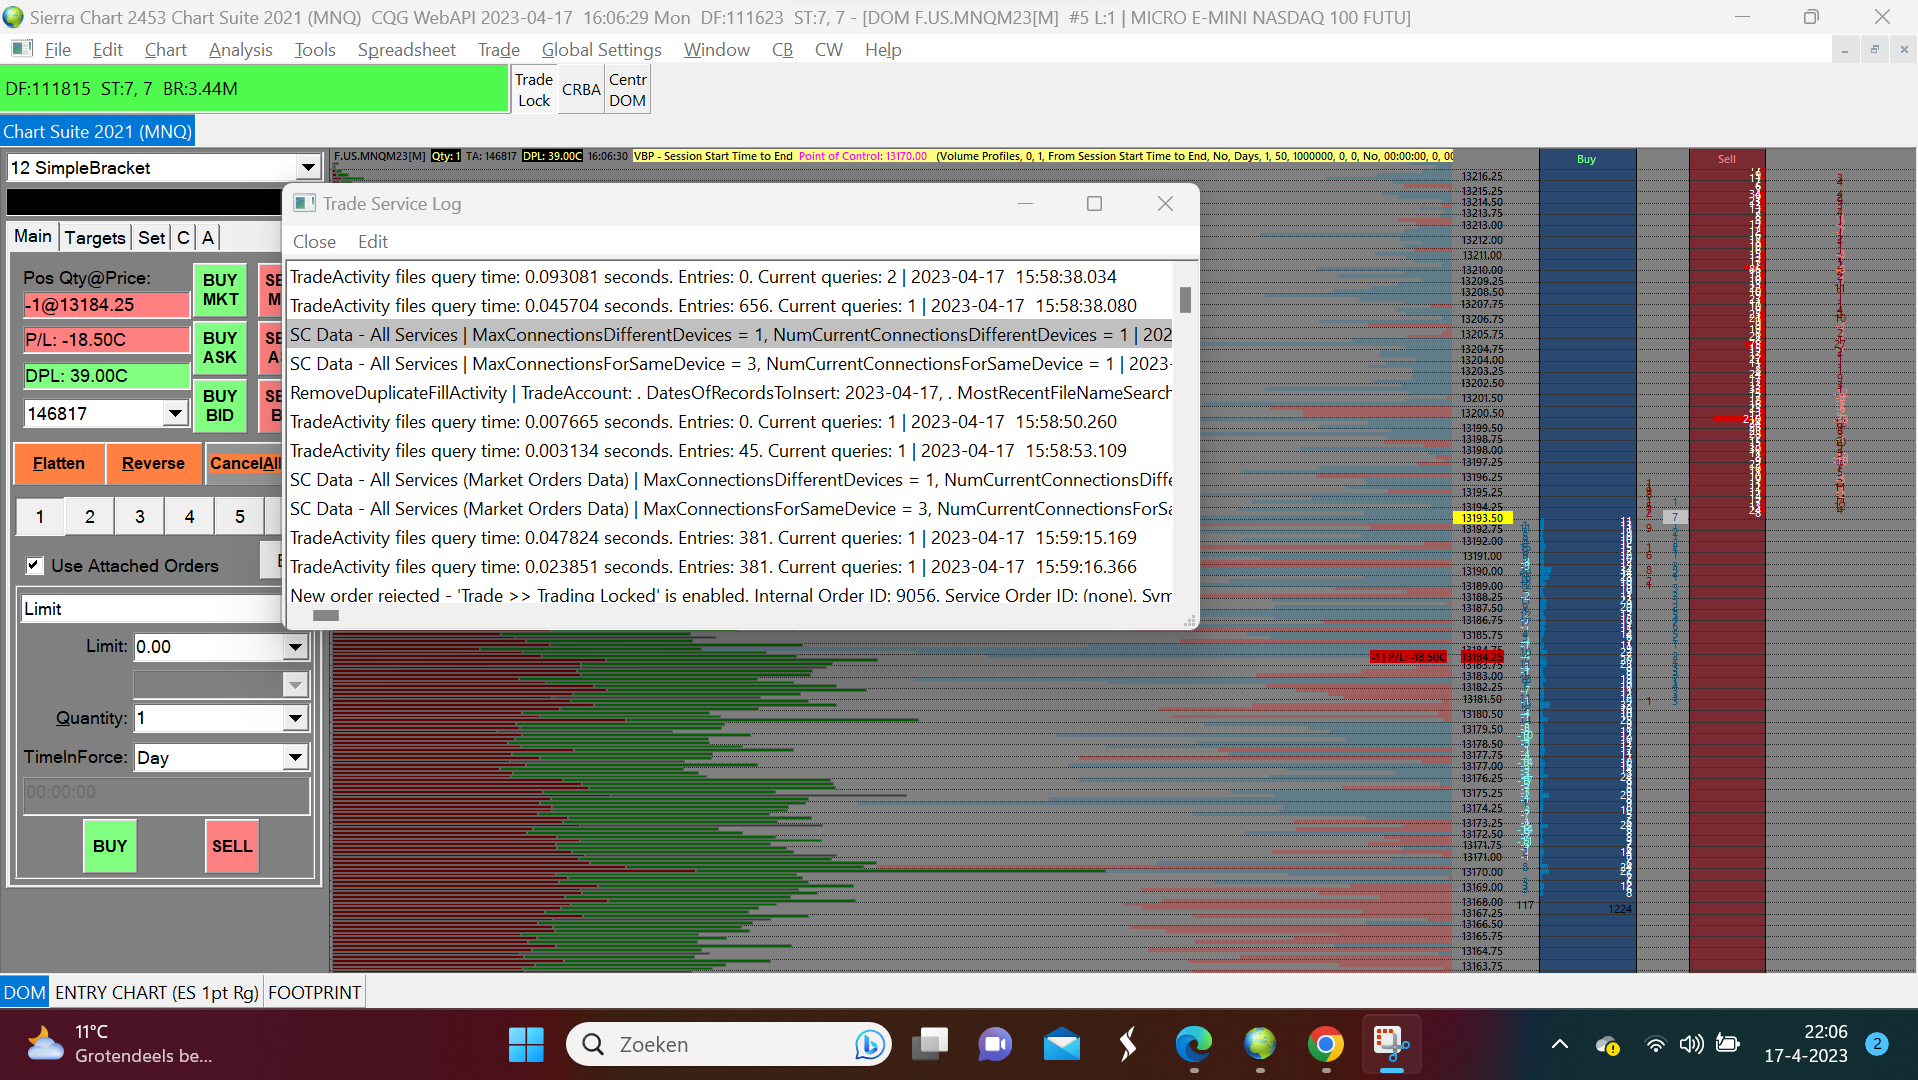
Task: Click the taskbar search box Zoeken
Action: point(729,1045)
